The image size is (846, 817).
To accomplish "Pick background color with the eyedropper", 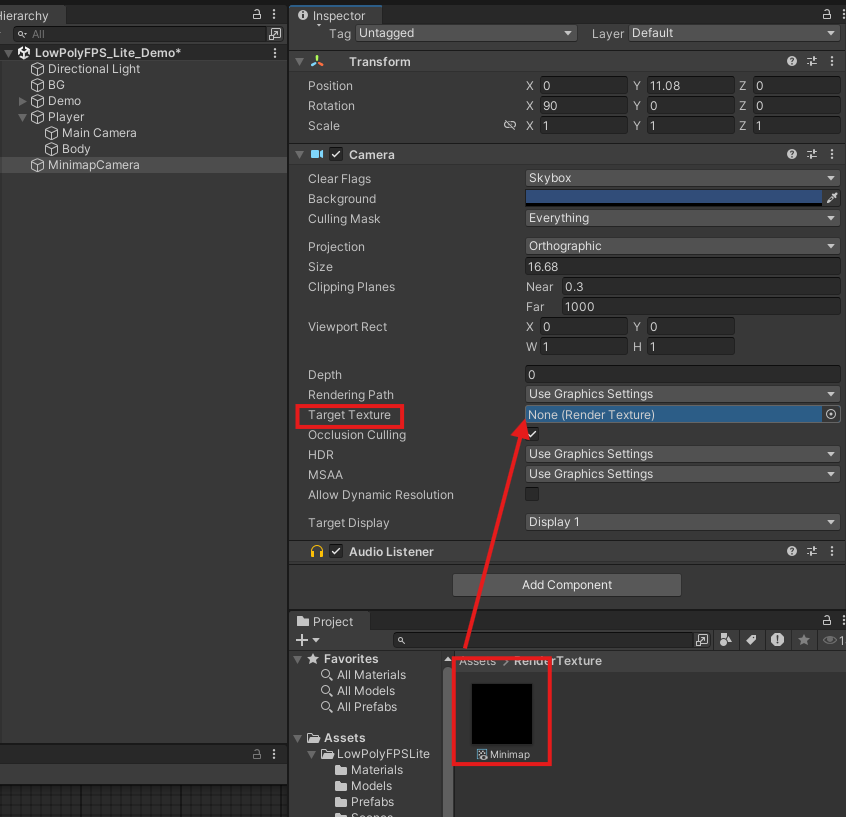I will click(832, 199).
